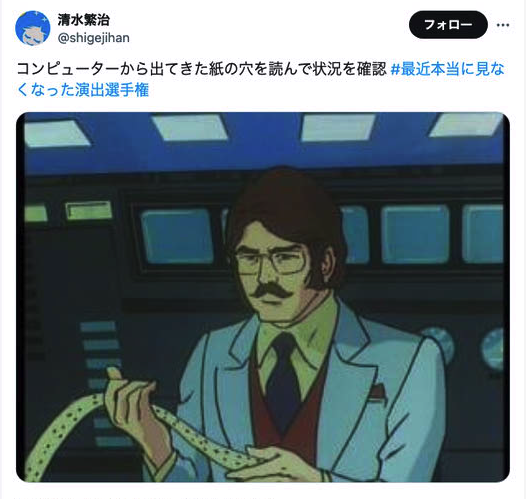Visit the @shigejihan handle link
The height and width of the screenshot is (499, 527).
click(x=93, y=38)
